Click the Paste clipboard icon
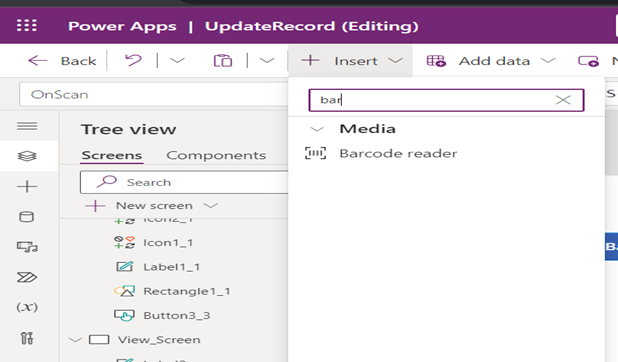The image size is (618, 362). (223, 61)
